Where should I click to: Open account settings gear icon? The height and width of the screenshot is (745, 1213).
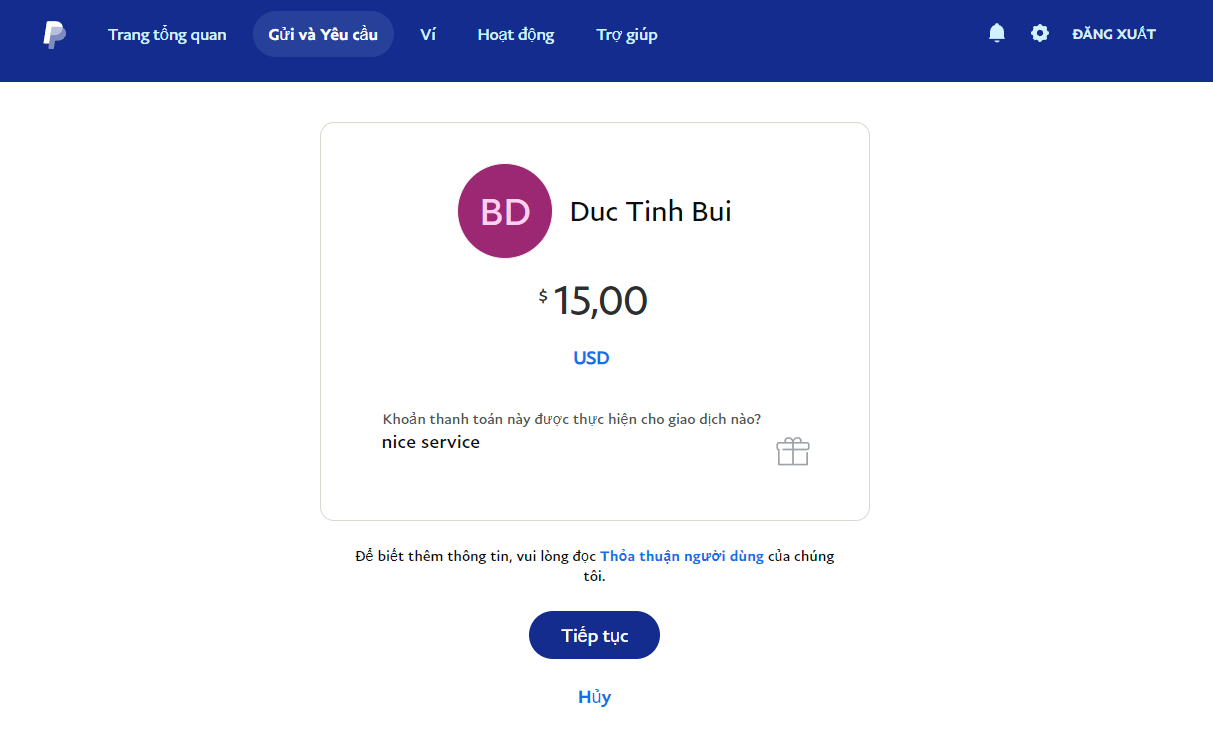pos(1040,33)
